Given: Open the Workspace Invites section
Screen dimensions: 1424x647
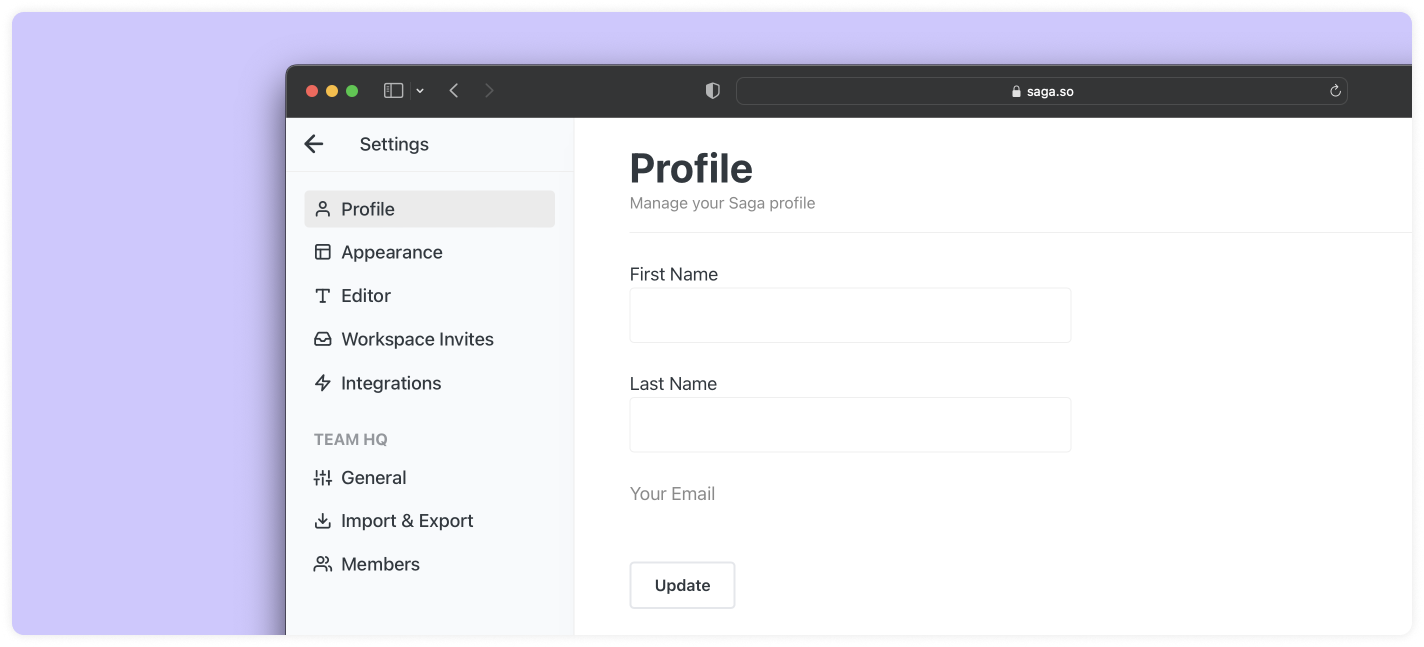Looking at the screenshot, I should [417, 339].
